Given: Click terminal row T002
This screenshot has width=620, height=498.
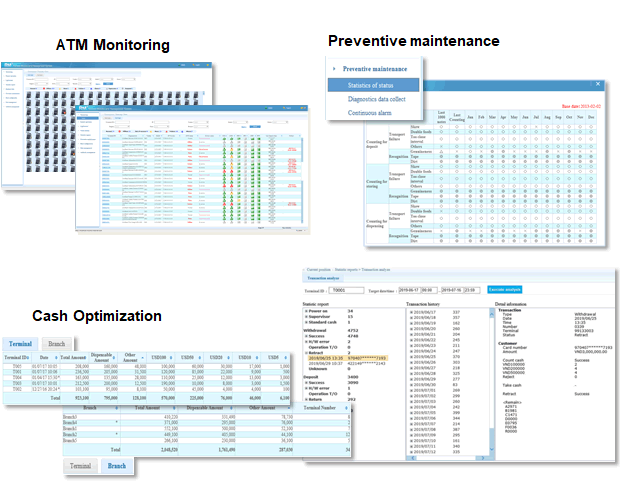Looking at the screenshot, I should click(147, 389).
